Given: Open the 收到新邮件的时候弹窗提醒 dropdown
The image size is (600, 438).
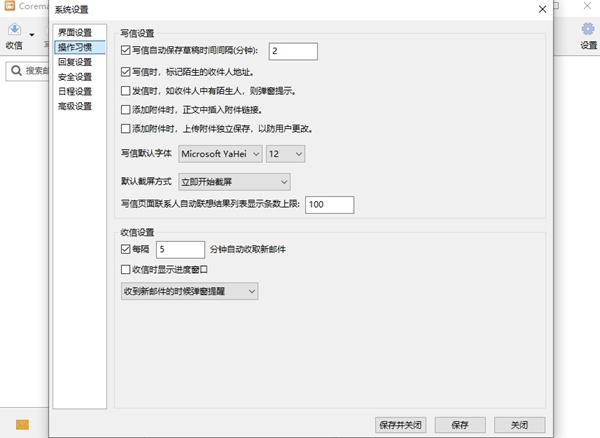Looking at the screenshot, I should click(189, 291).
